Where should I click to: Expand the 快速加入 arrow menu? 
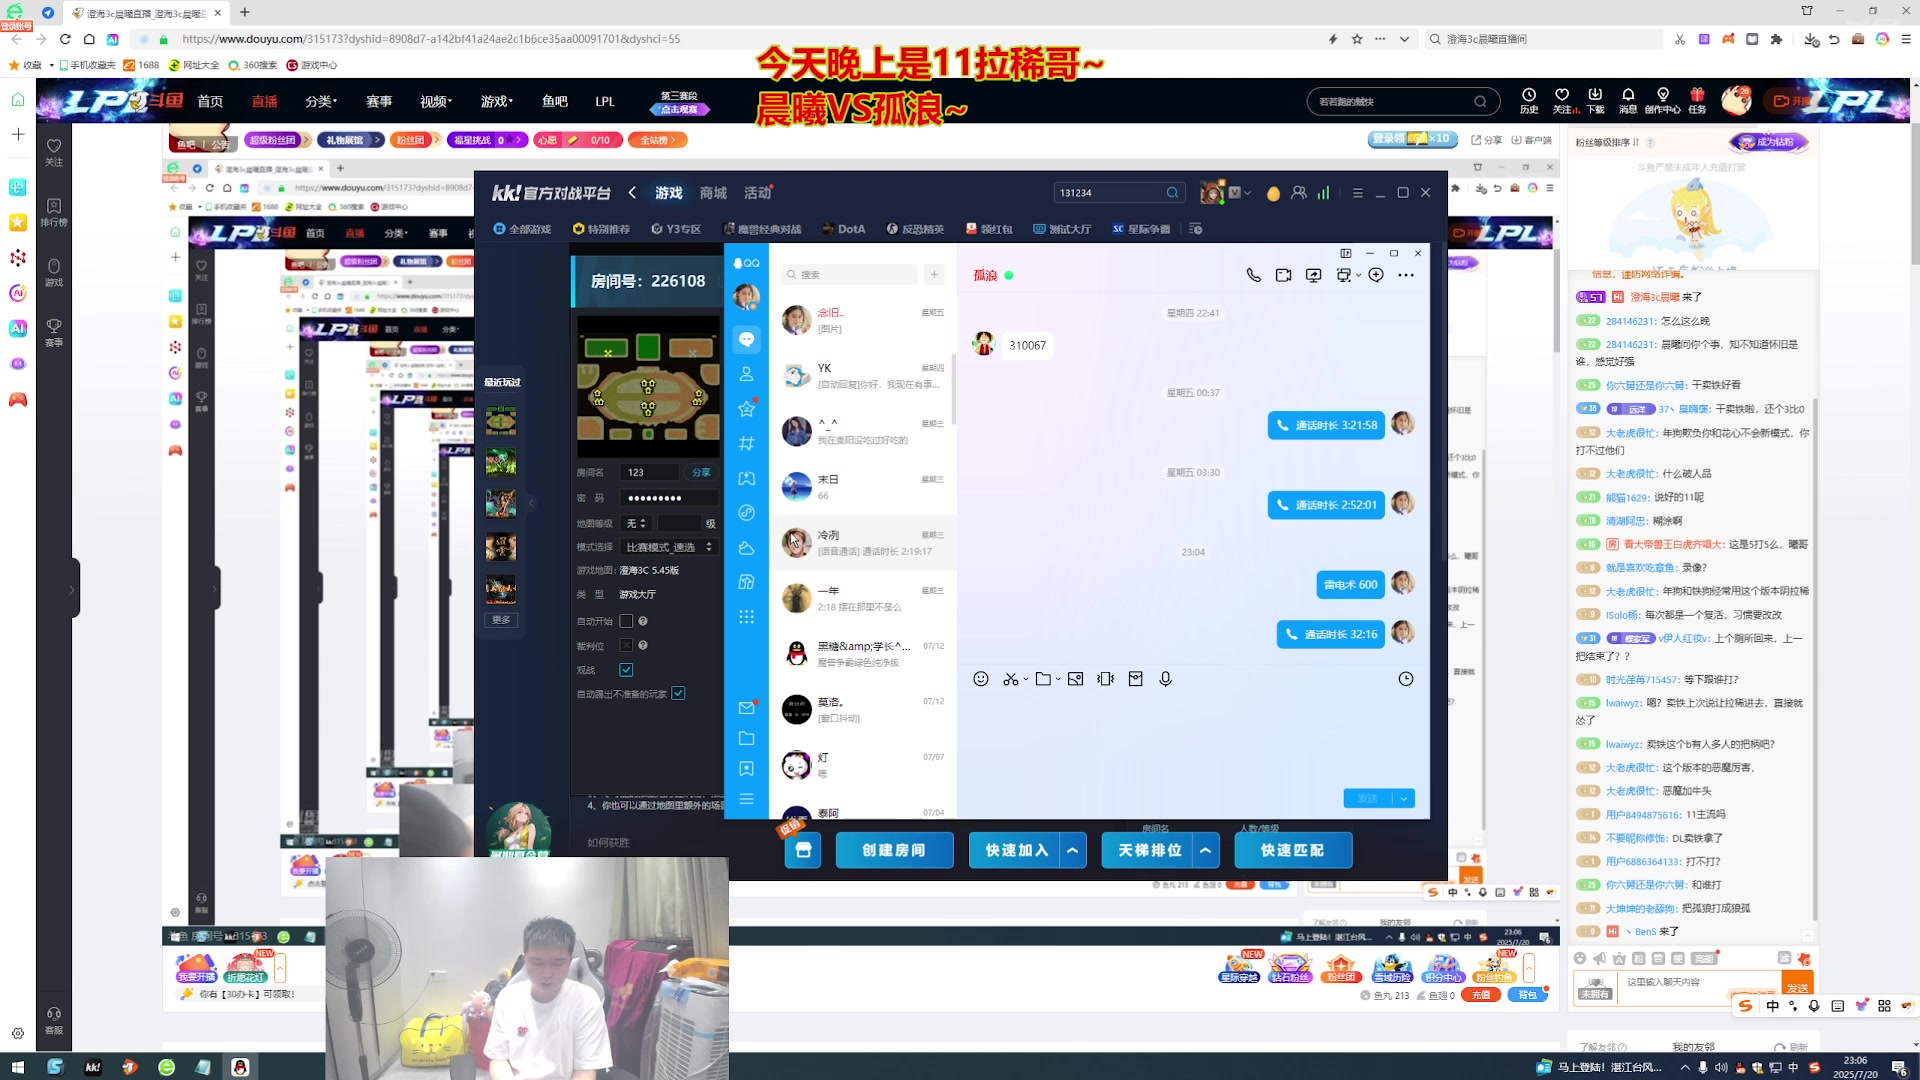[x=1073, y=850]
